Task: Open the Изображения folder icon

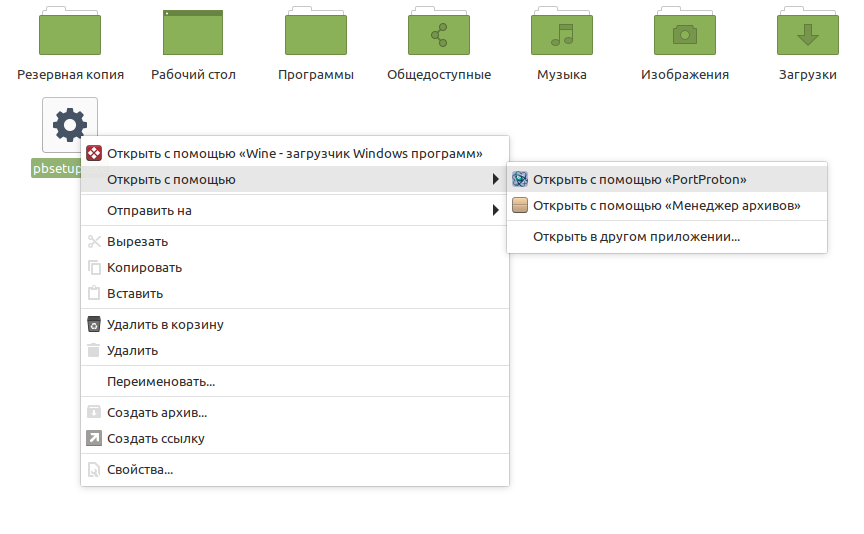Action: (685, 31)
